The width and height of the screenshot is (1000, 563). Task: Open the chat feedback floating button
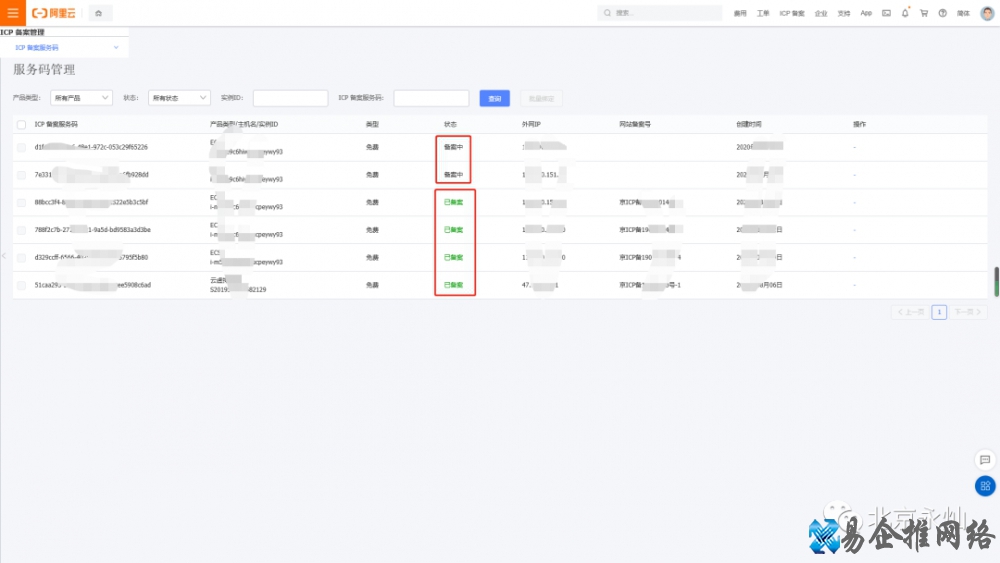coord(985,460)
